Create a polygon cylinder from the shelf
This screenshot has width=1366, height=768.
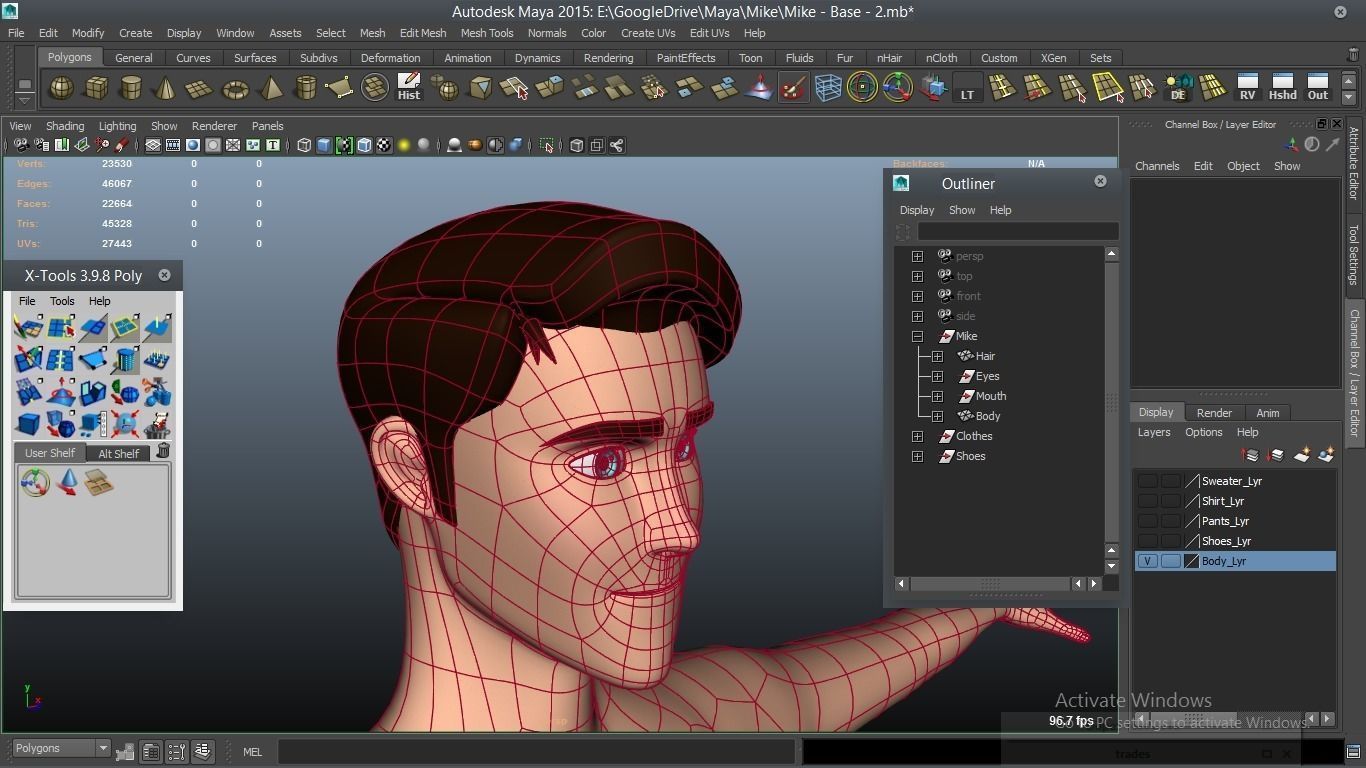tap(131, 88)
